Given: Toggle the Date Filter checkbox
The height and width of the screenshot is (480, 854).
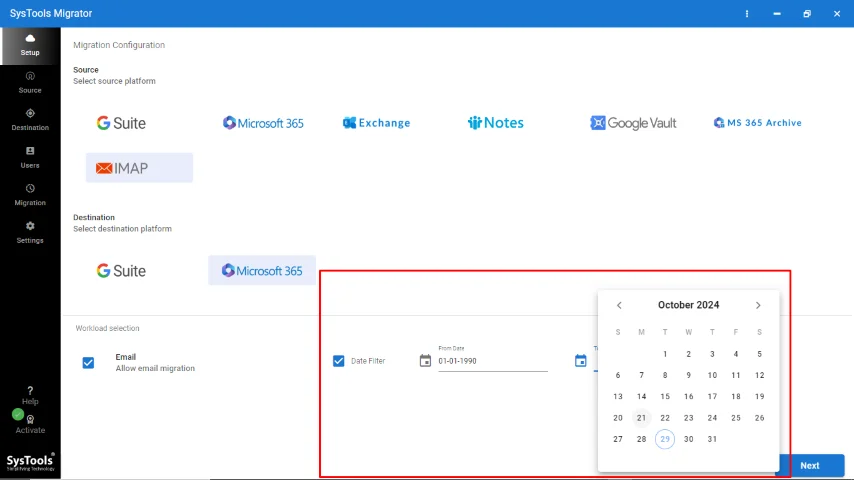Looking at the screenshot, I should pyautogui.click(x=339, y=361).
